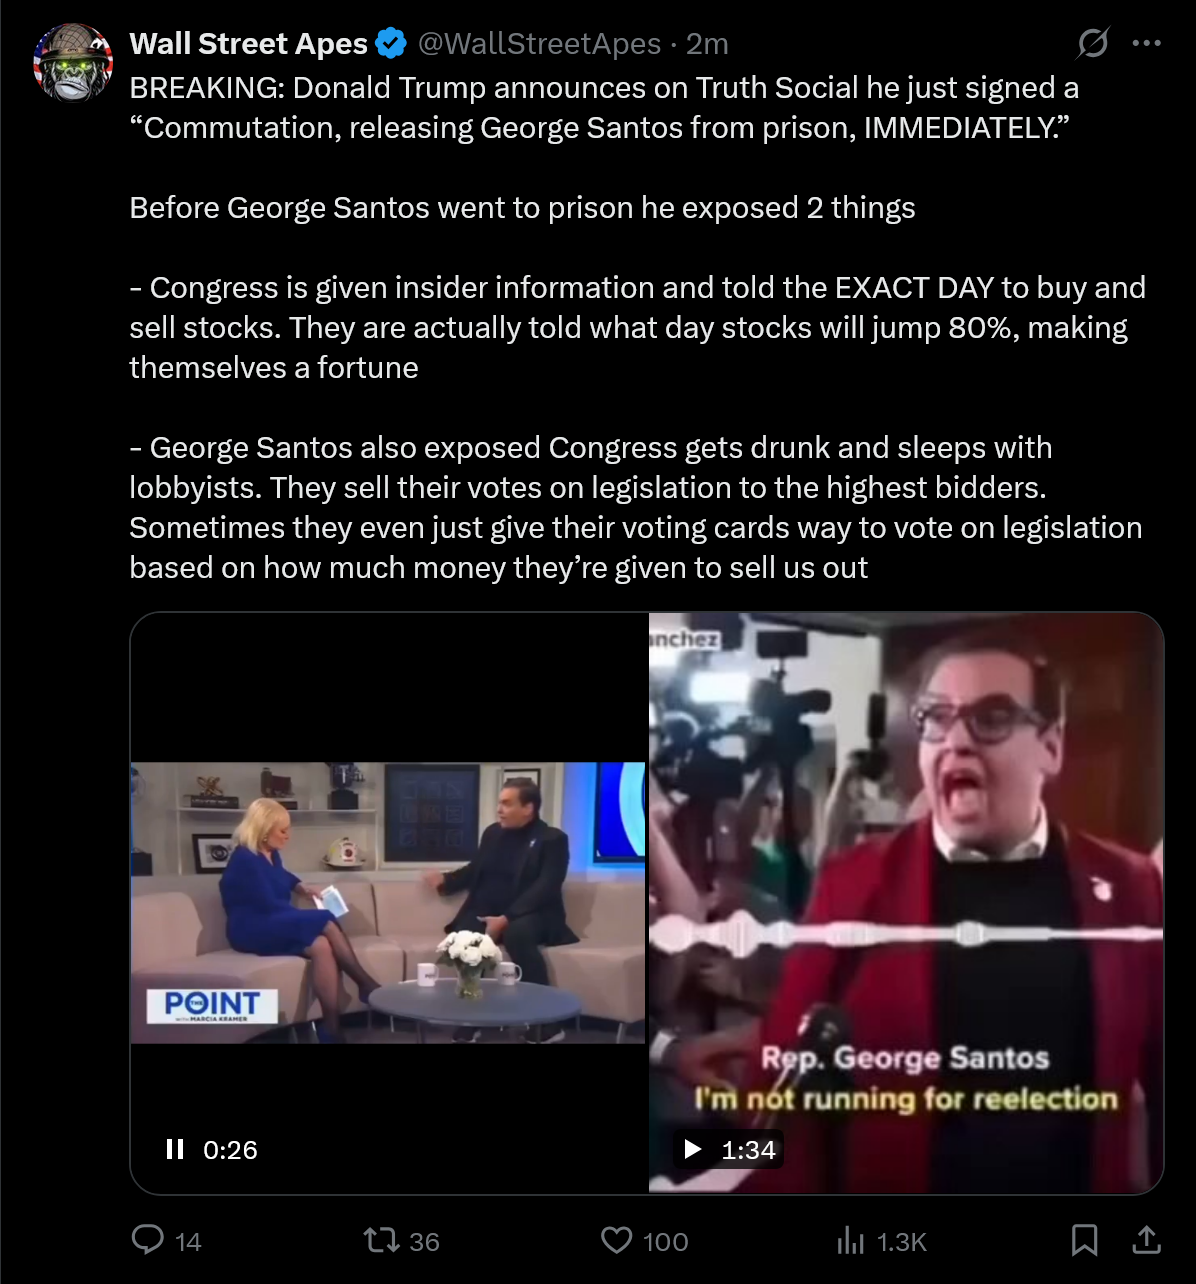This screenshot has width=1196, height=1284.
Task: Open the three-dot more options menu
Action: pyautogui.click(x=1146, y=43)
